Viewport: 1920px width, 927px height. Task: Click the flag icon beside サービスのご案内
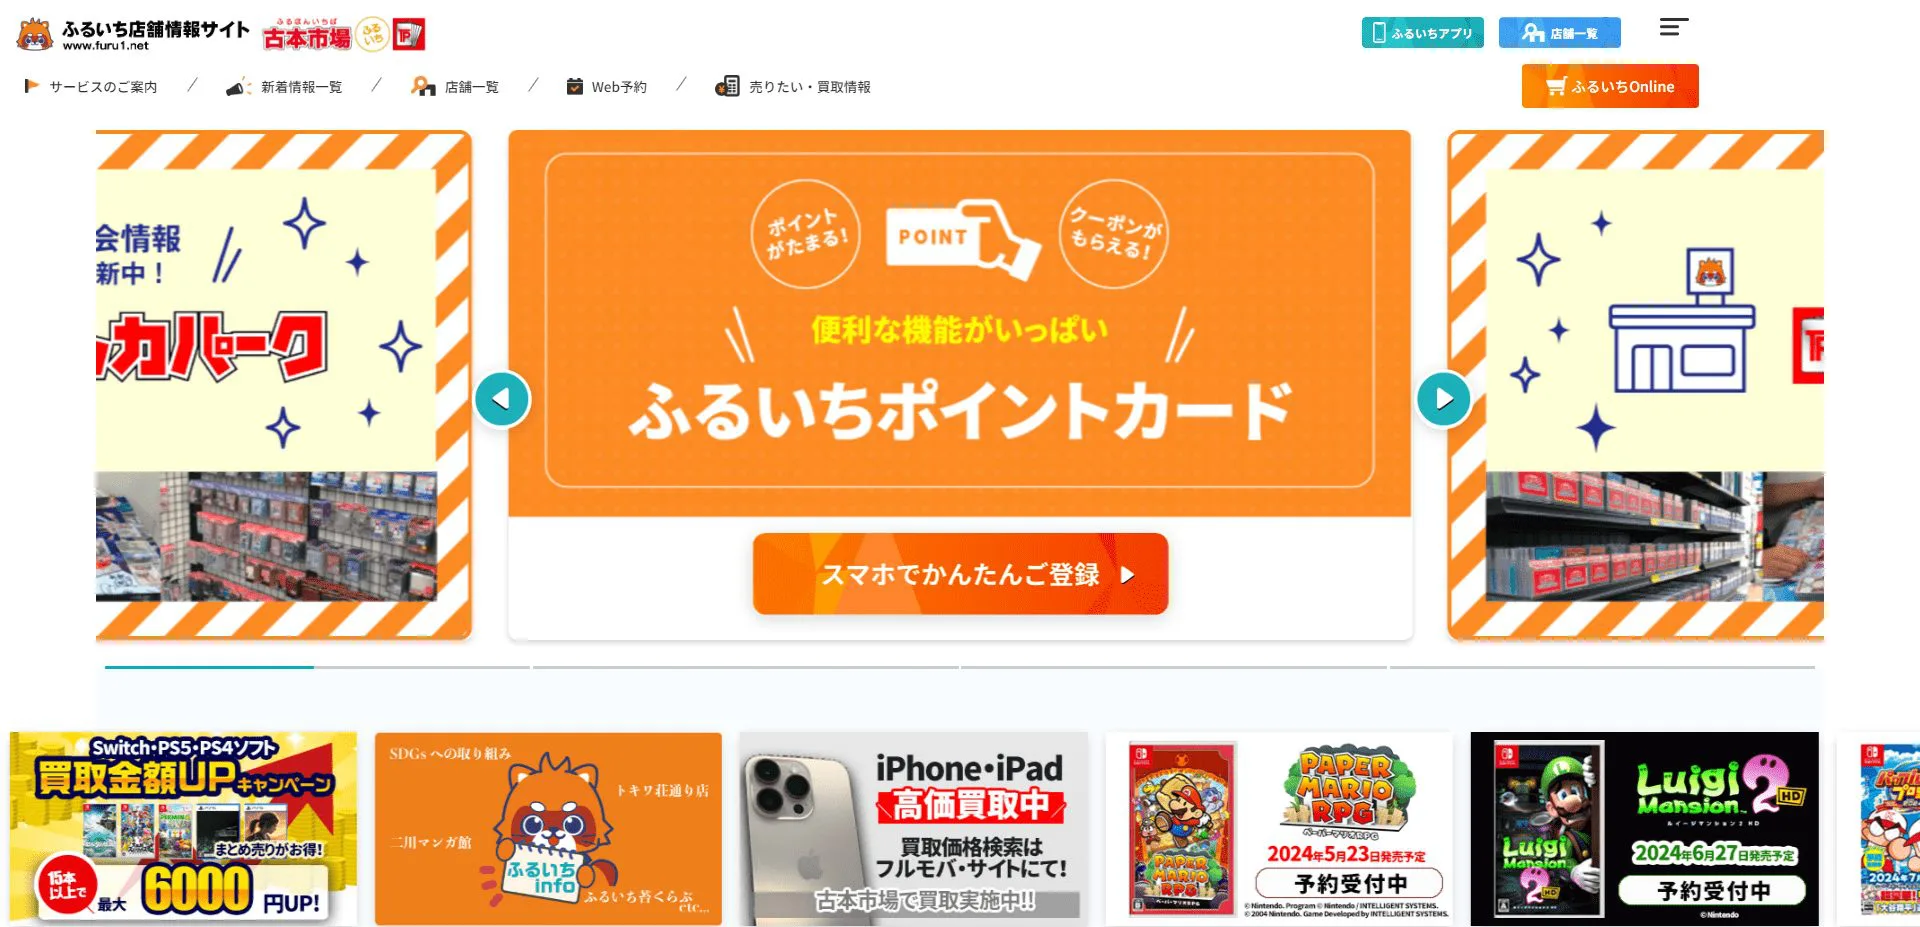tap(31, 86)
